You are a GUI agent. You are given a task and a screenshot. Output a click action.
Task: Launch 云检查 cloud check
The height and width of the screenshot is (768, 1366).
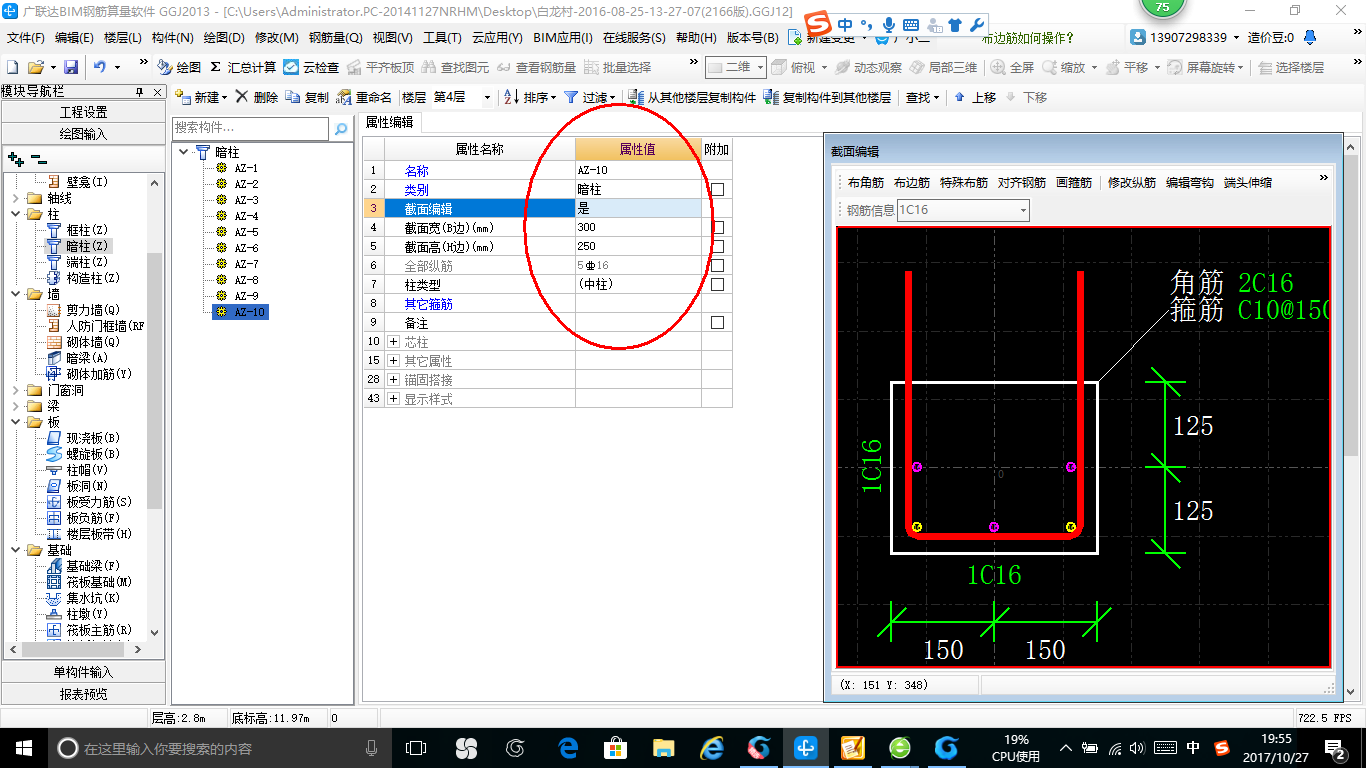click(311, 67)
